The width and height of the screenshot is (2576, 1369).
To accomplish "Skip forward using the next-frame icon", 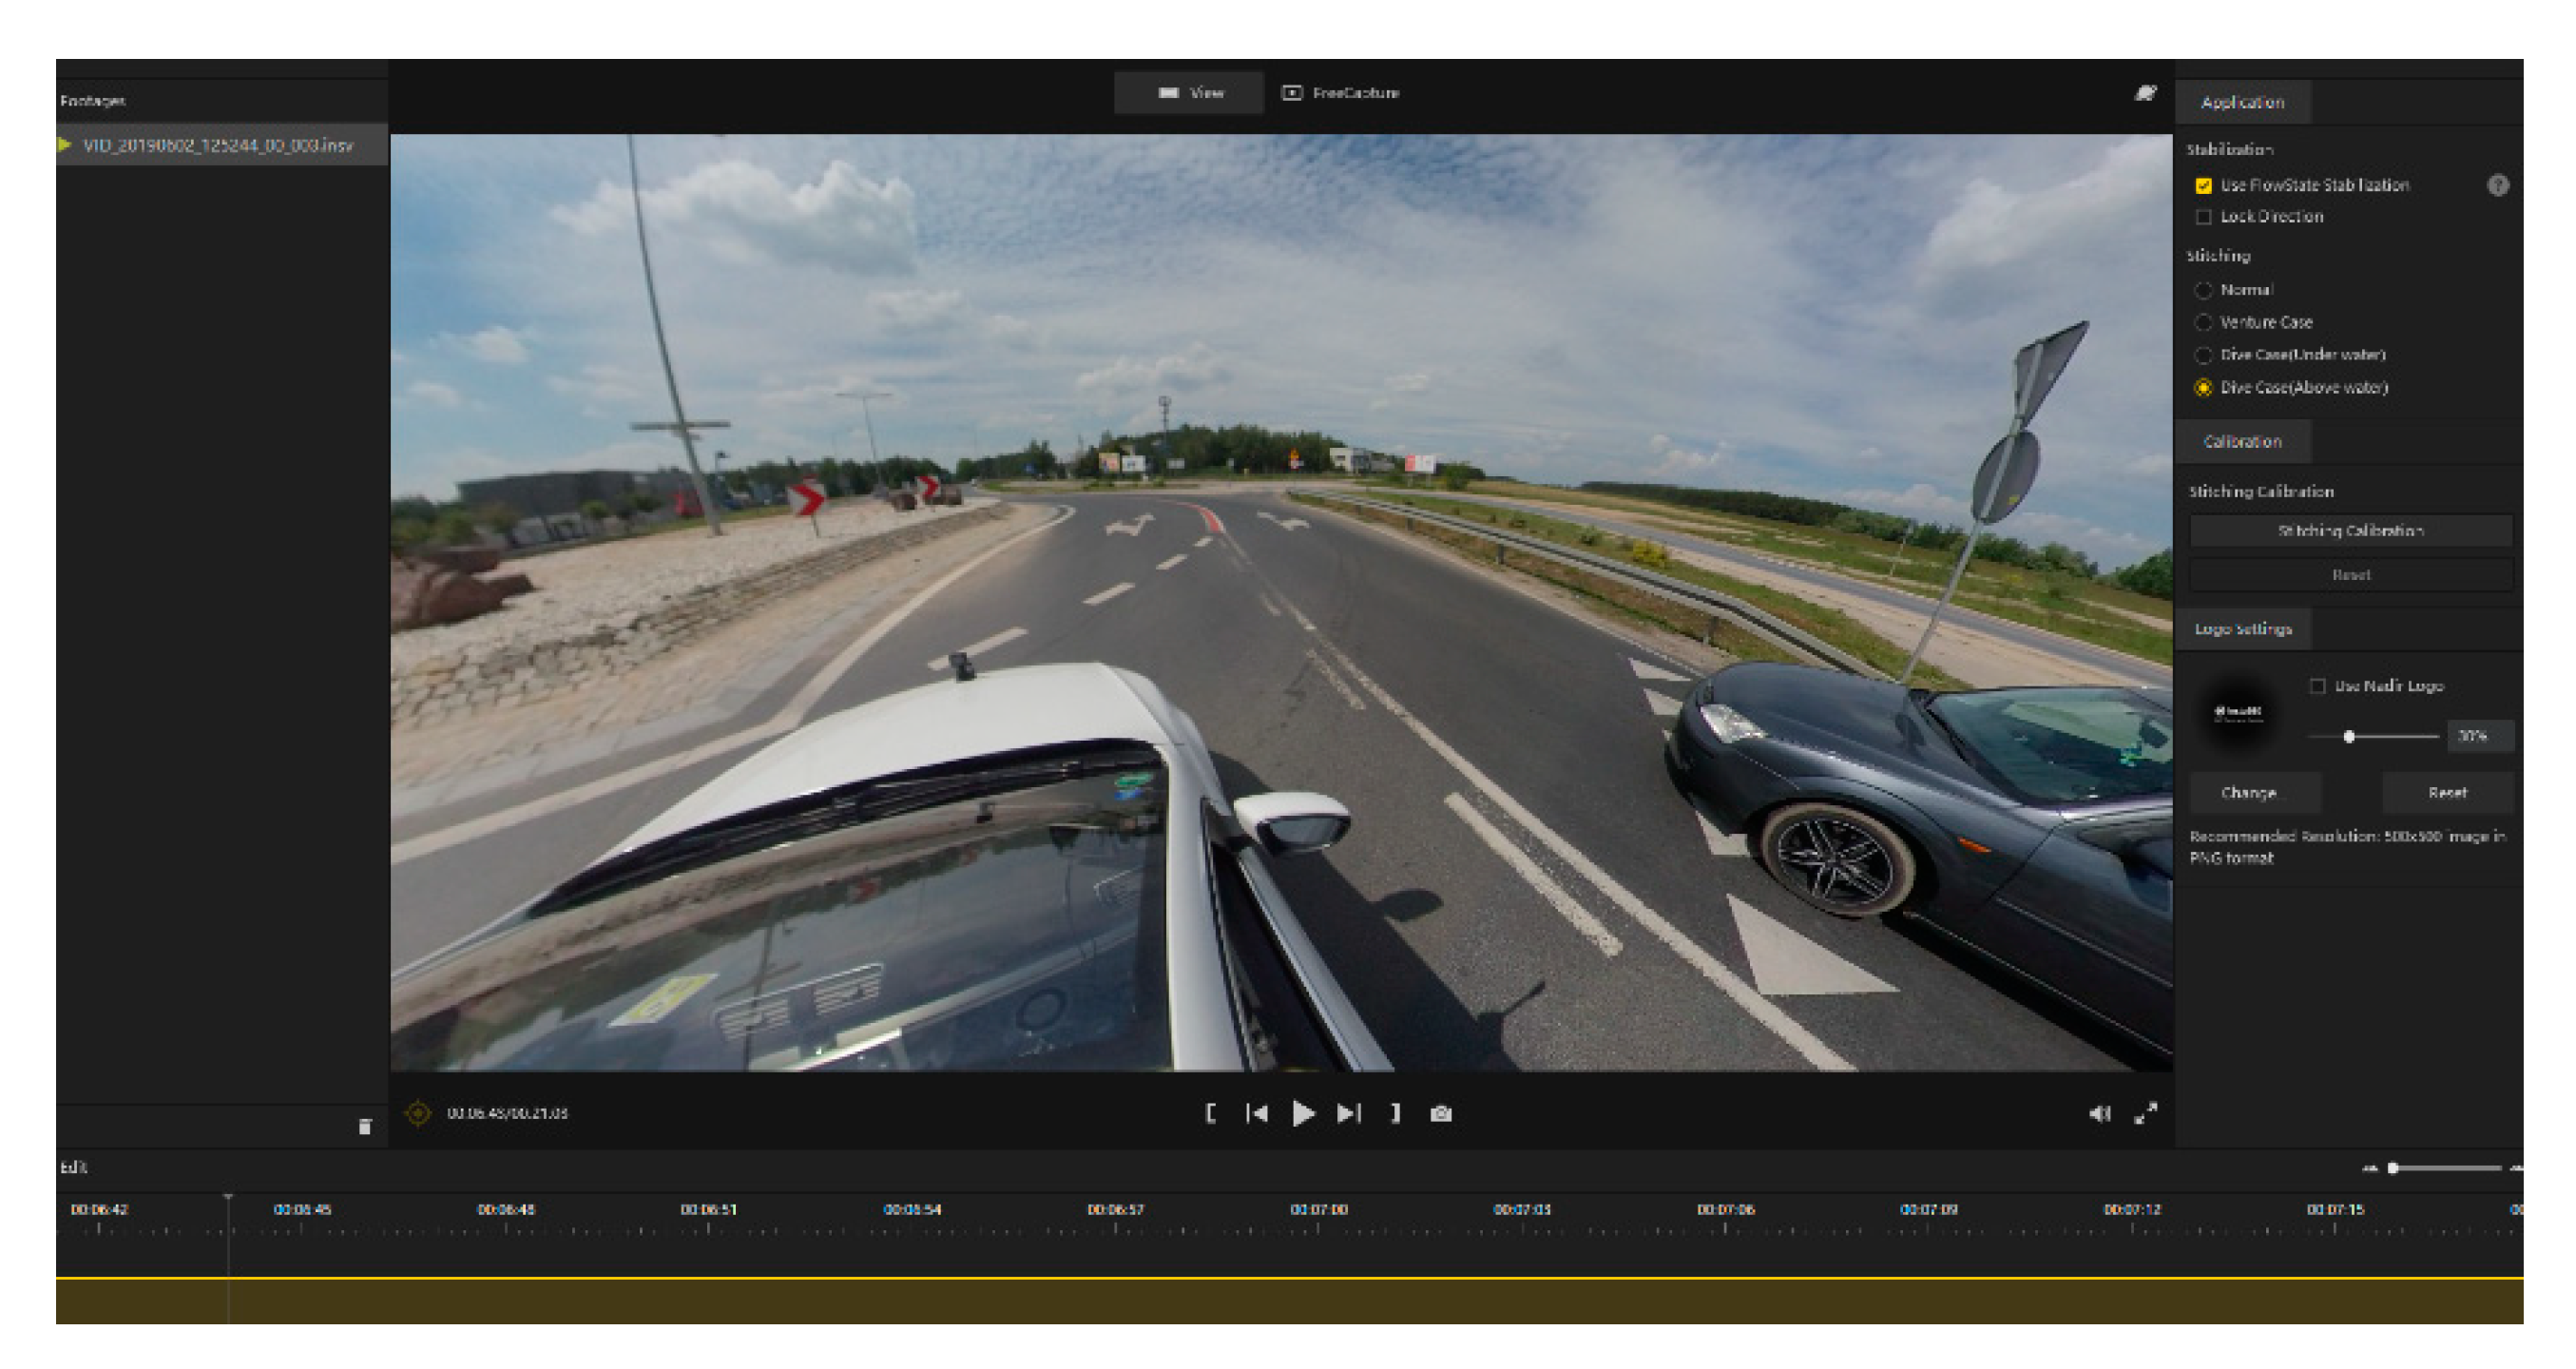I will click(x=1348, y=1113).
